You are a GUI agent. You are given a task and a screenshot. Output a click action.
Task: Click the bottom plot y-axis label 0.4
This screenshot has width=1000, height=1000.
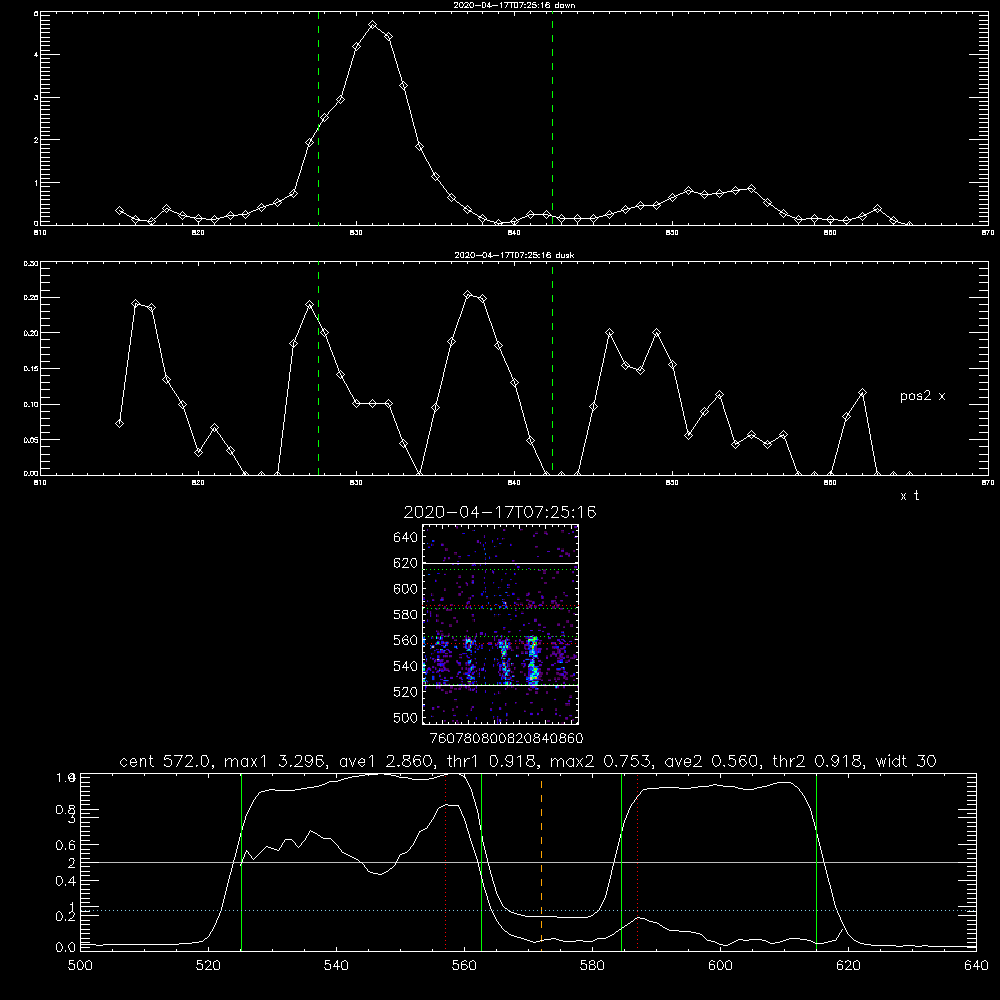coord(66,881)
